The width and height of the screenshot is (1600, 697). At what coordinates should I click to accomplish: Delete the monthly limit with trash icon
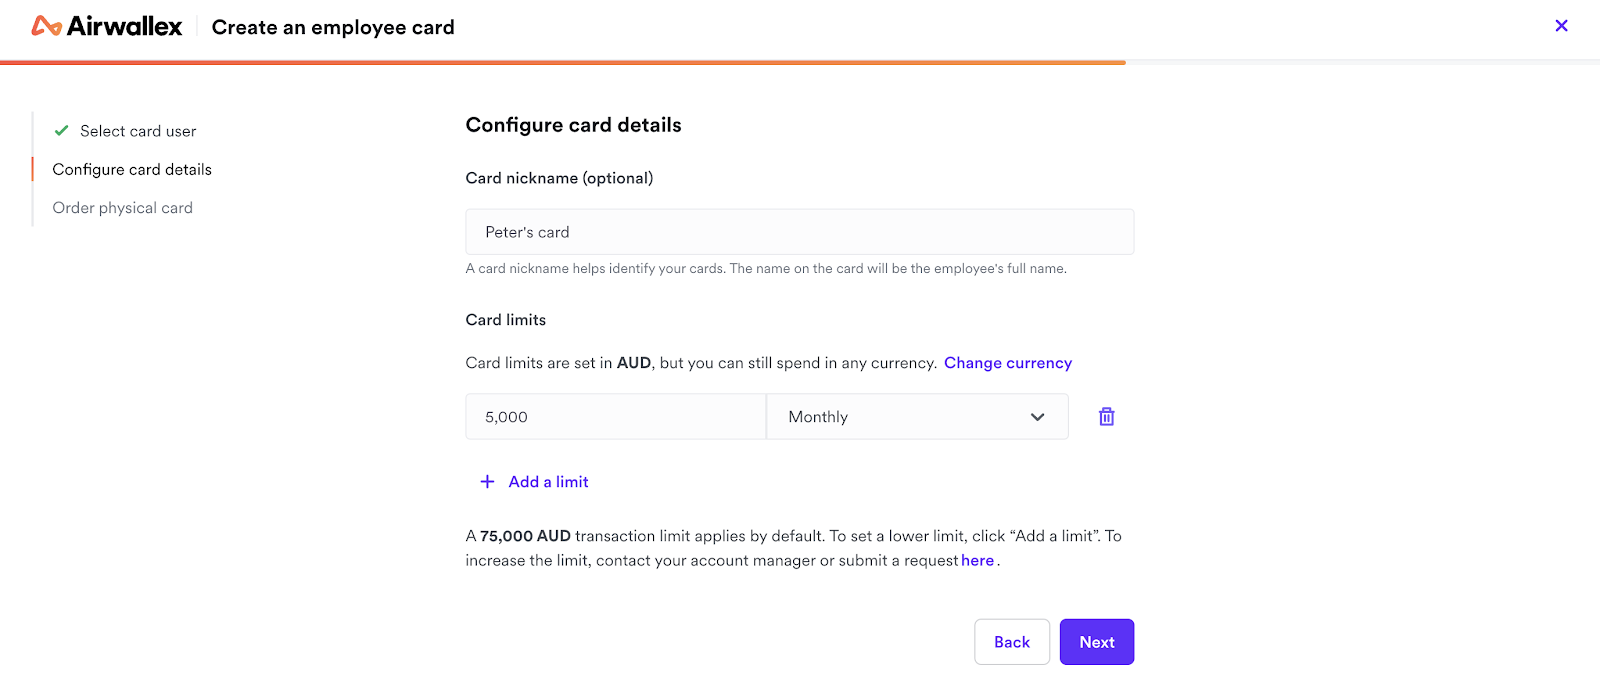coord(1107,417)
